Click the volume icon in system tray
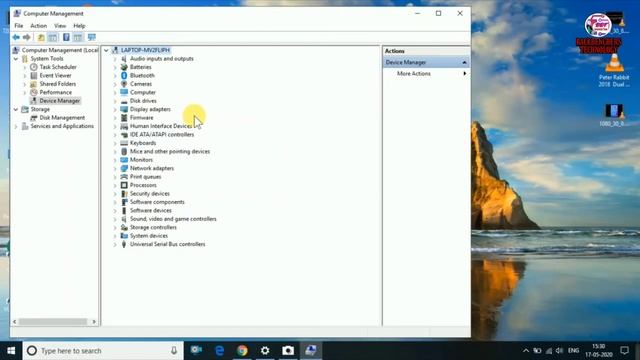The width and height of the screenshot is (640, 360). (x=560, y=351)
